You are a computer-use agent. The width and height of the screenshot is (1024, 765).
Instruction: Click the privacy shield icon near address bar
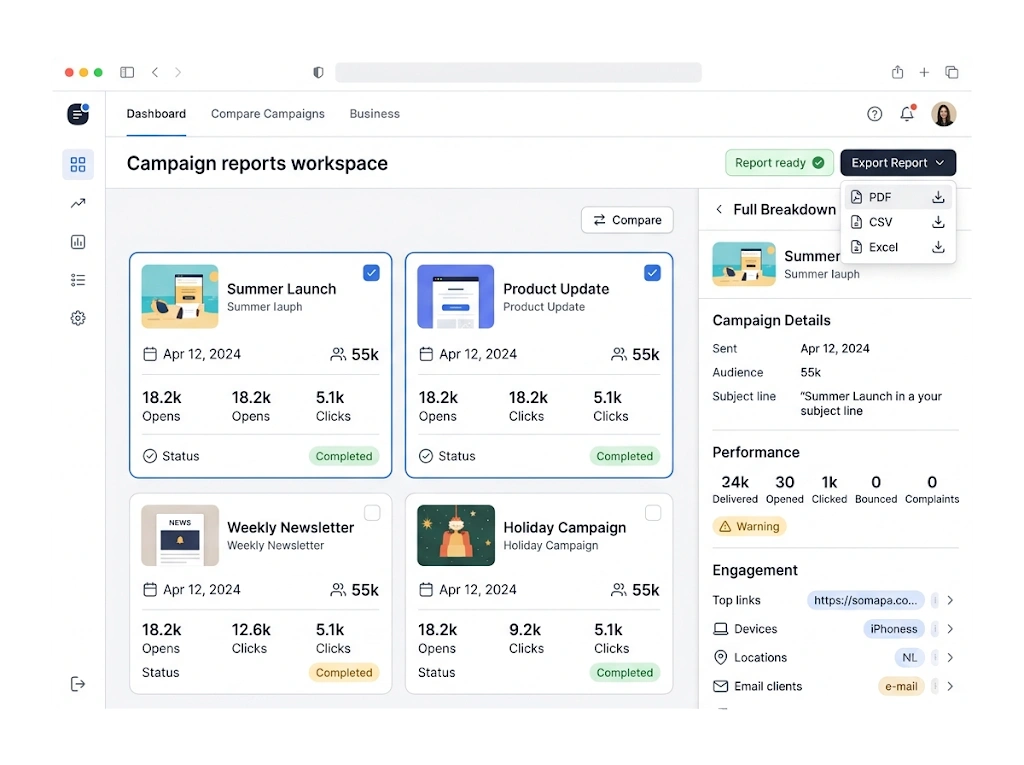(x=318, y=72)
